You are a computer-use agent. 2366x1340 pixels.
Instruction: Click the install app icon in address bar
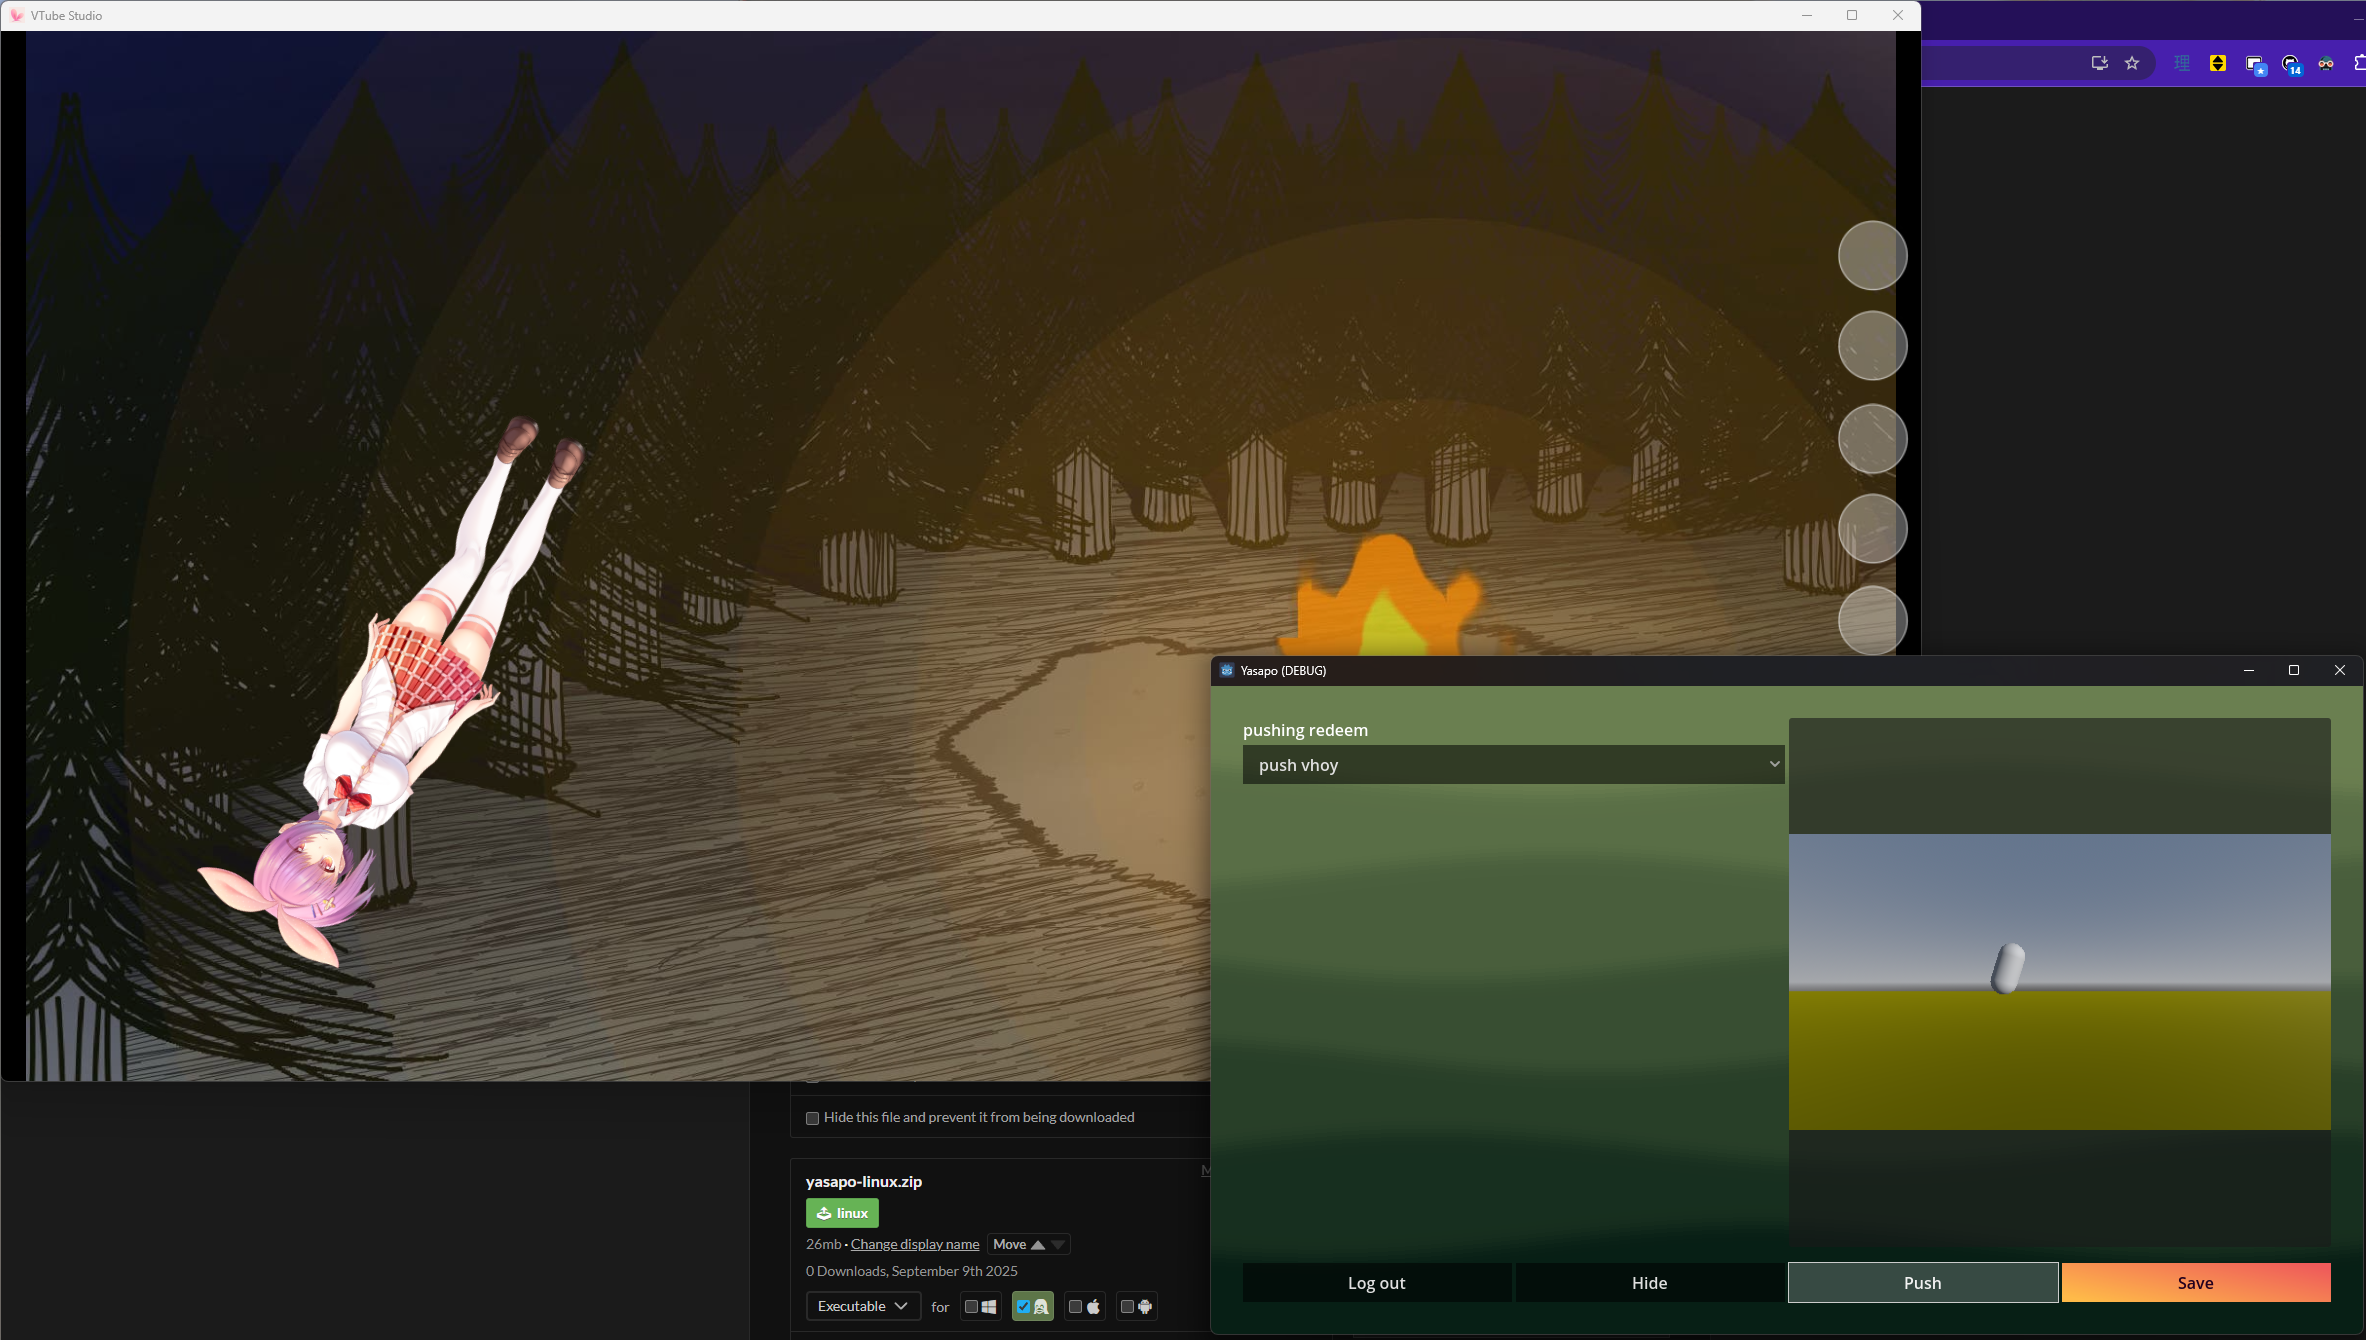pyautogui.click(x=2099, y=63)
